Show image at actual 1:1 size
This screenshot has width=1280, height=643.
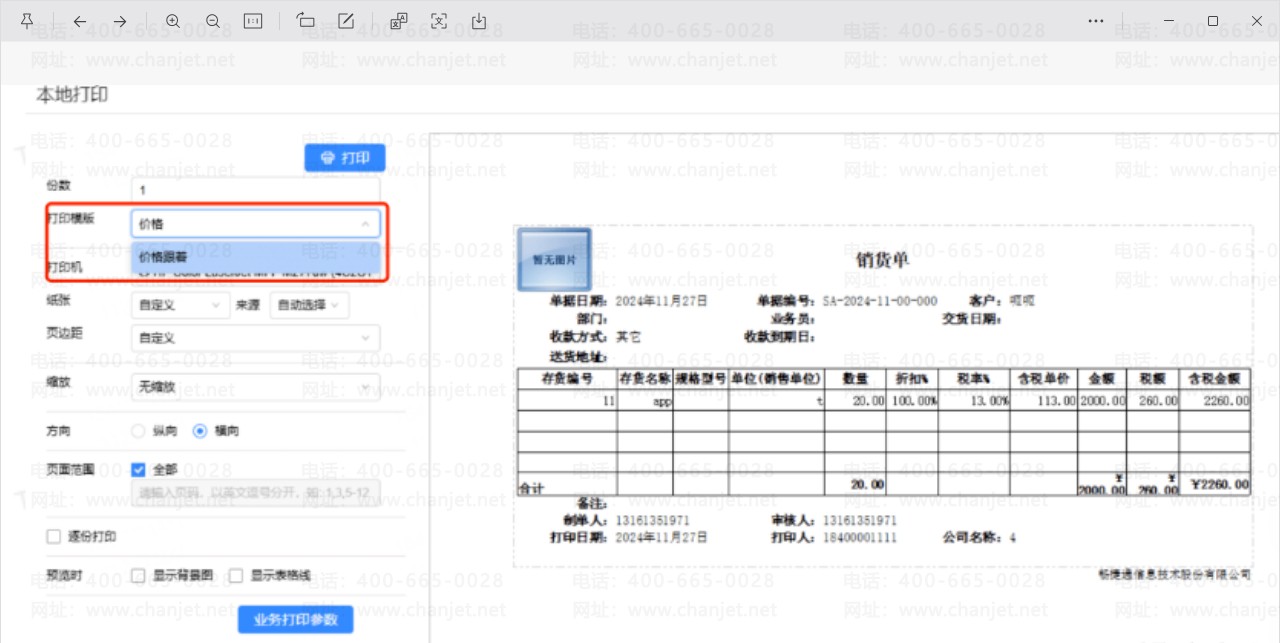coord(253,20)
